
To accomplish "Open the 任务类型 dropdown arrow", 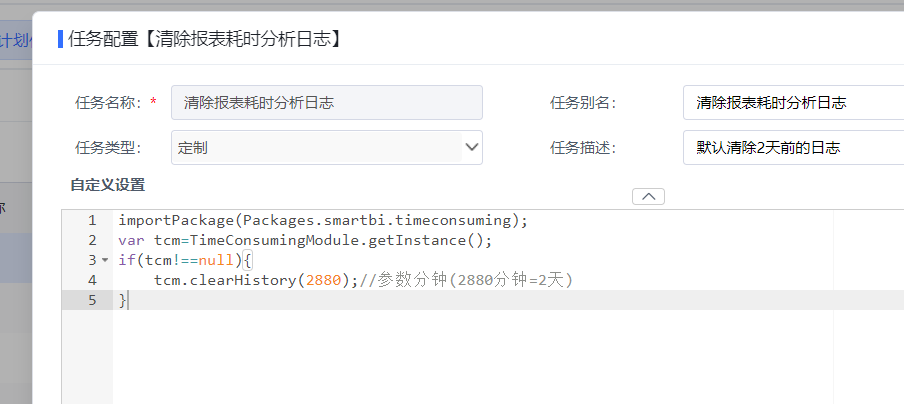I will pyautogui.click(x=472, y=148).
